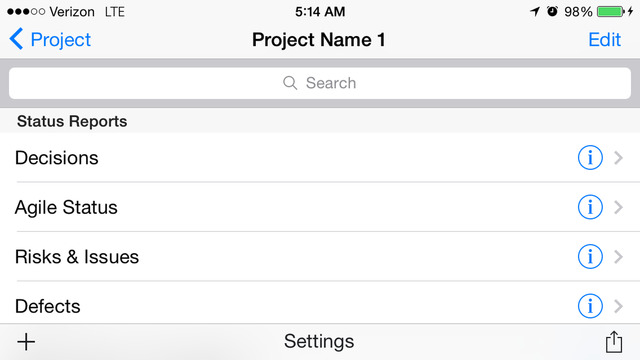Tap the battery indicator in status bar
This screenshot has height=360, width=640.
tap(611, 11)
